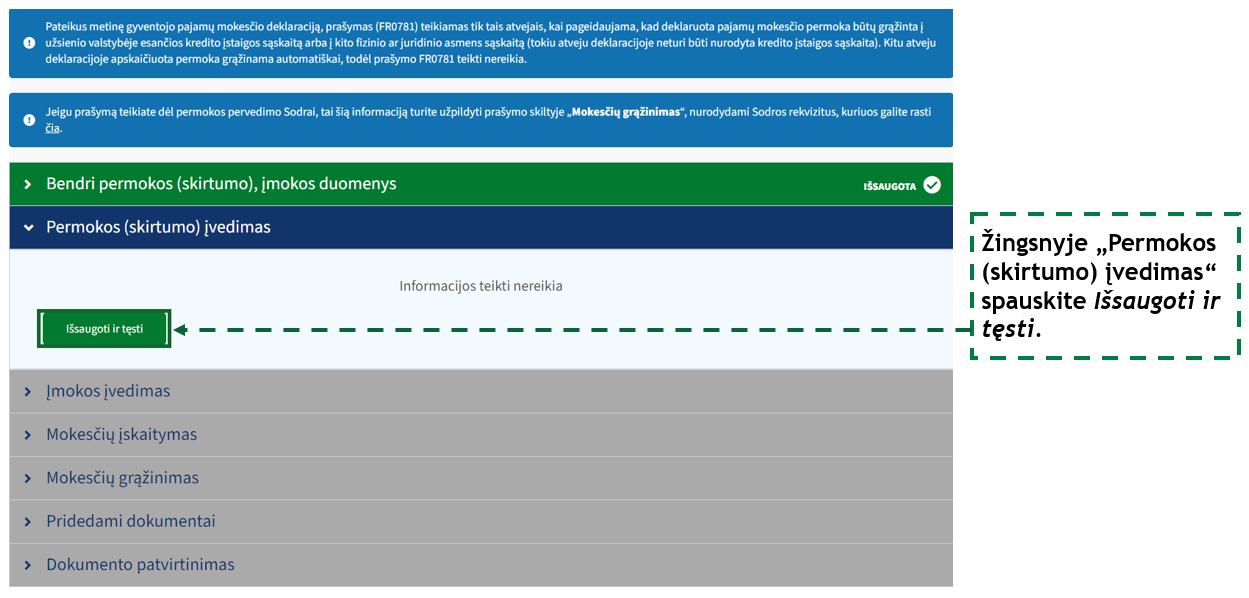Click the bold "Mokesčių grąžinimas" text in the notice
1249x598 pixels.
[625, 112]
